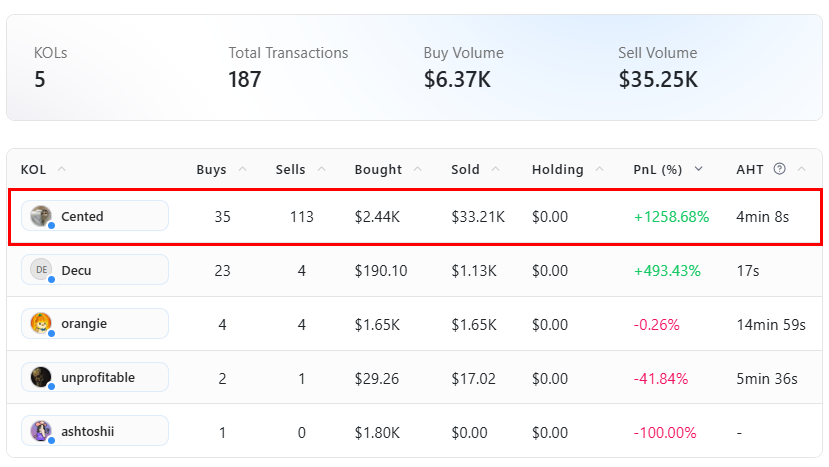Click the Decu DE avatar icon

(x=41, y=270)
